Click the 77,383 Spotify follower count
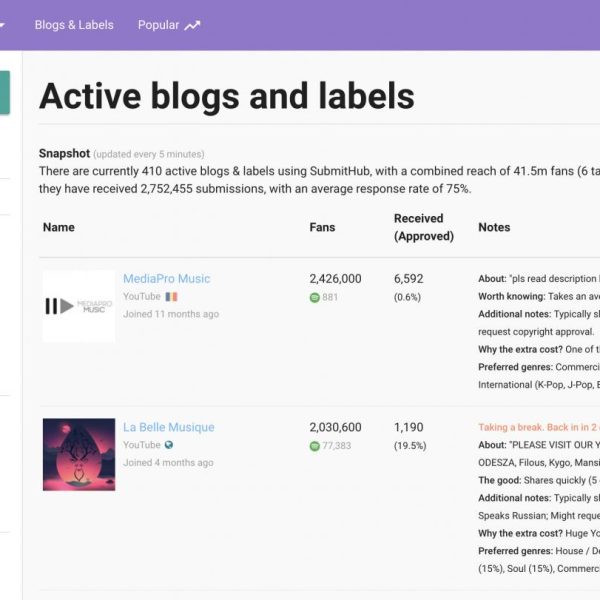 coord(336,446)
